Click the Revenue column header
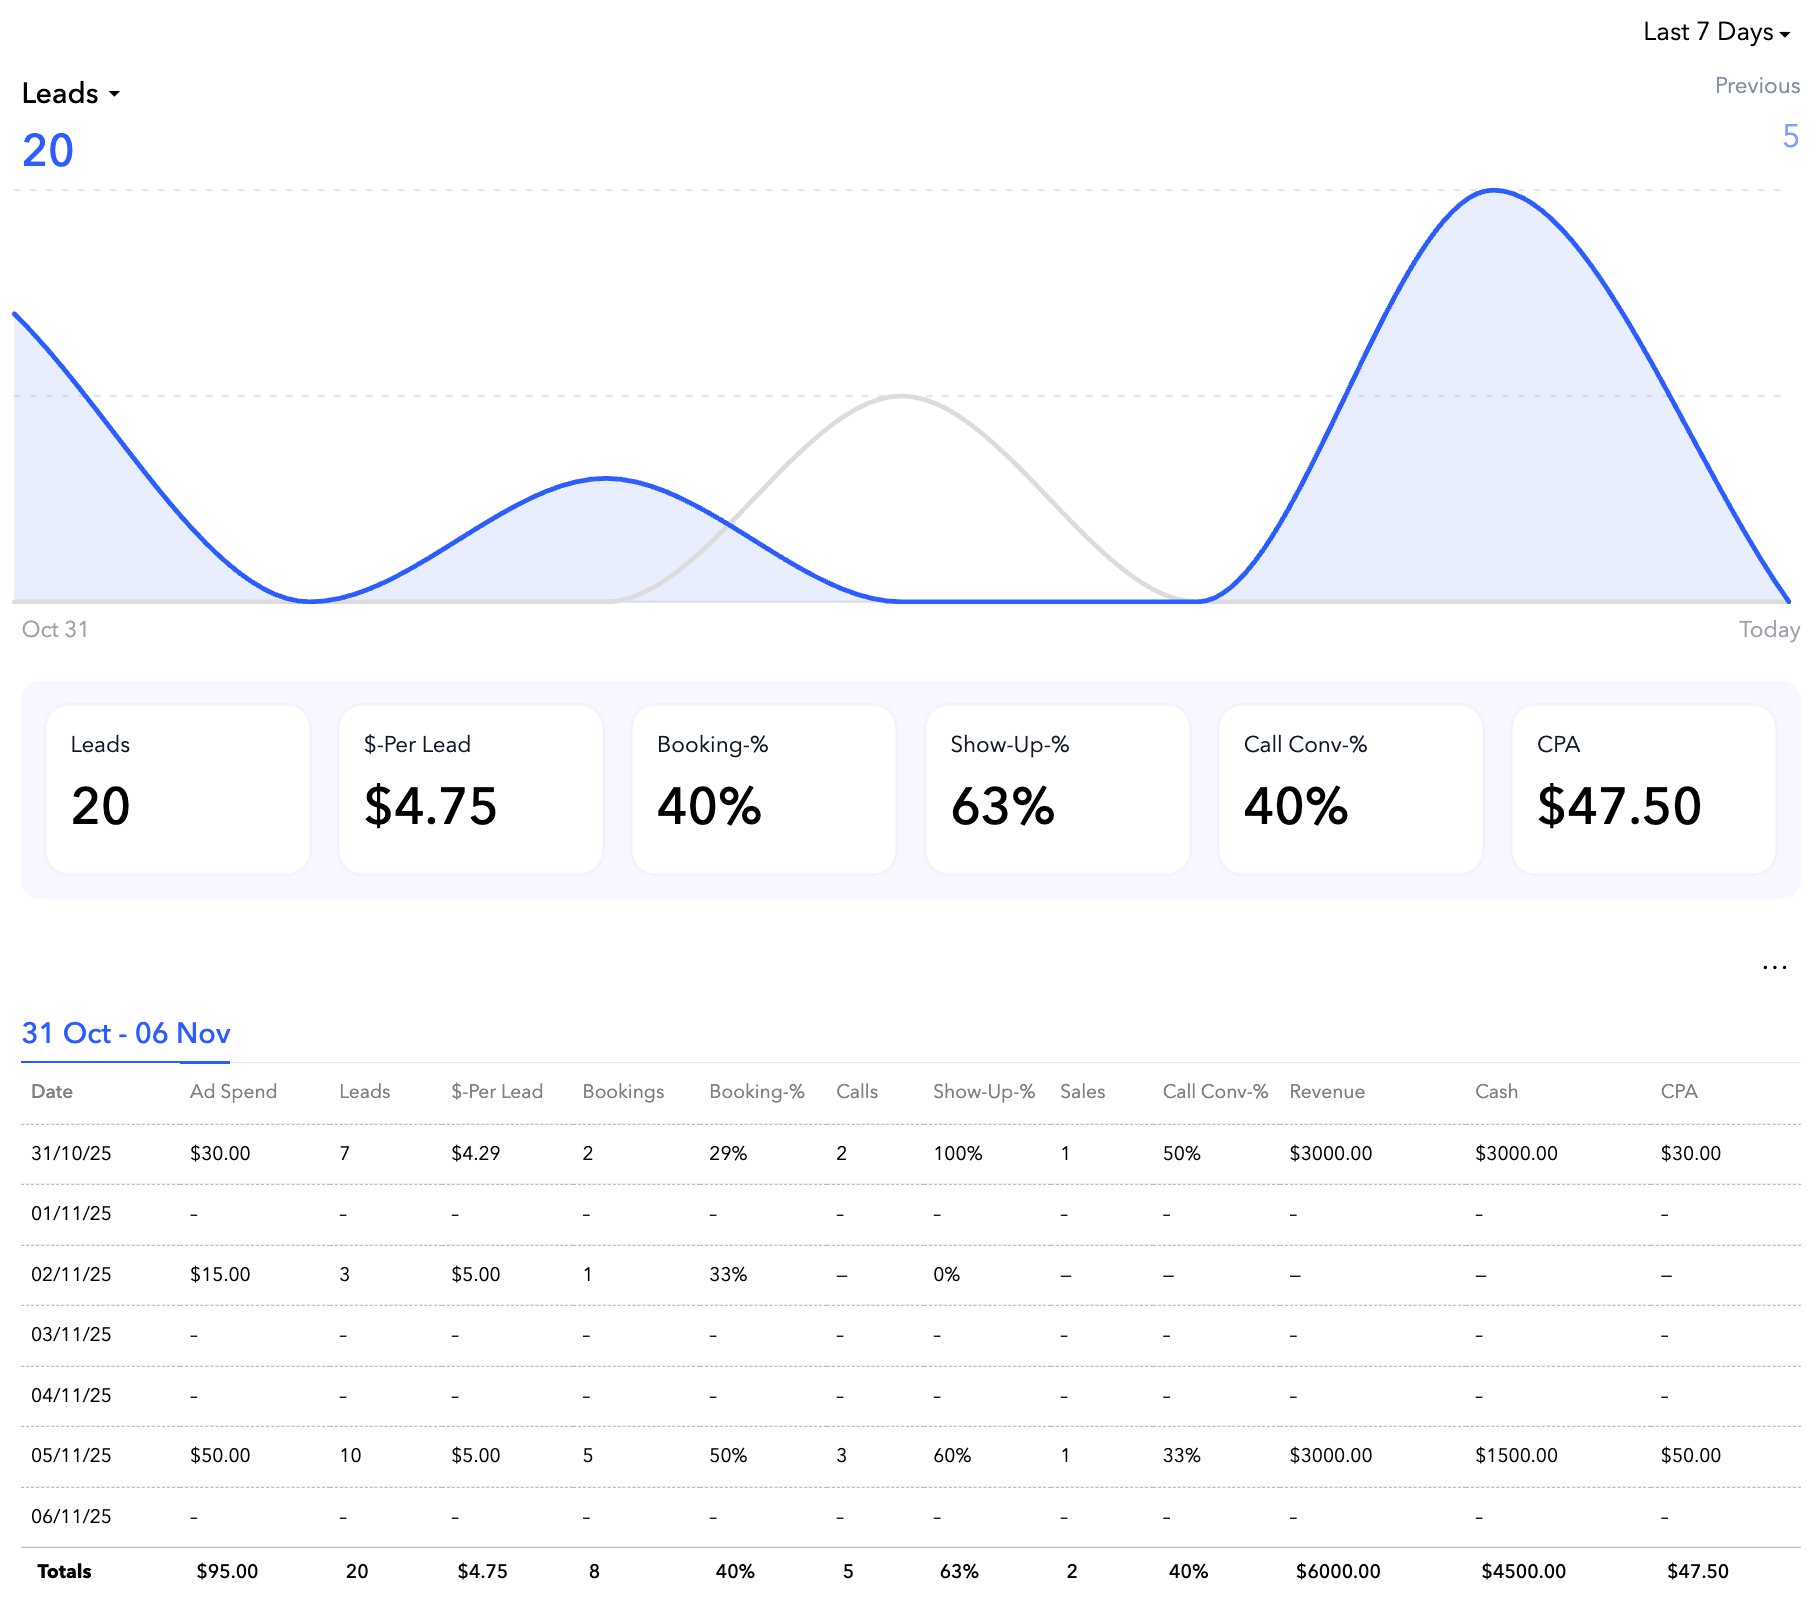The image size is (1814, 1610). pyautogui.click(x=1326, y=1091)
